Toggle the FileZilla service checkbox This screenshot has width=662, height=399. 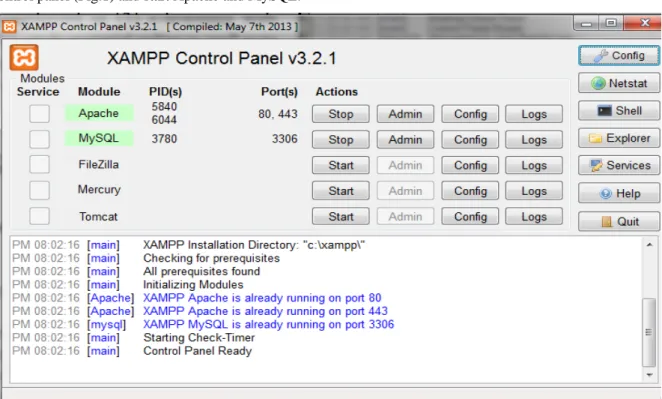(x=39, y=164)
